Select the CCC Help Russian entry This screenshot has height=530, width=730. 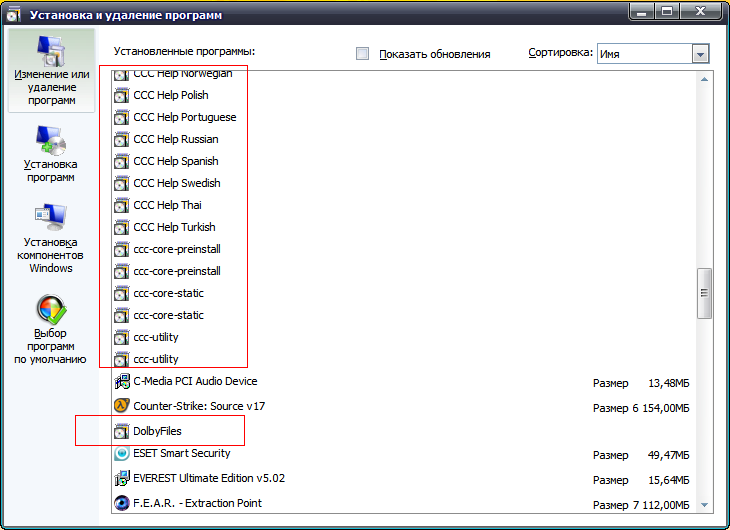(176, 139)
